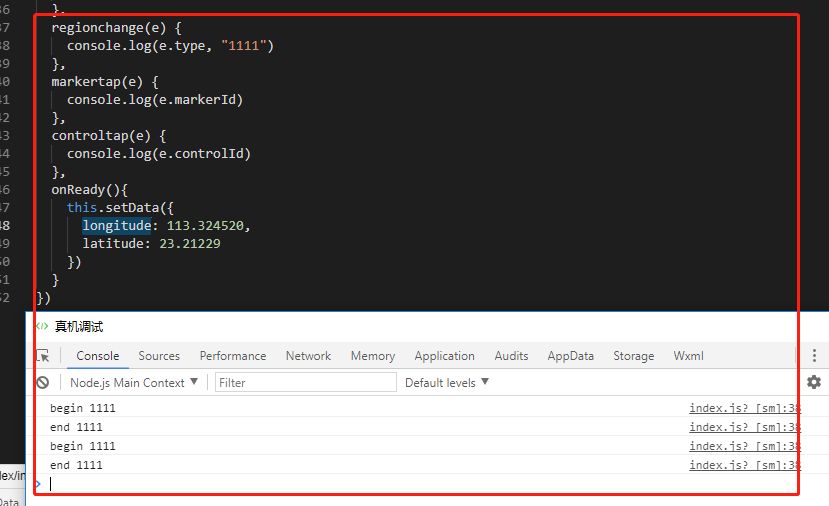Focus the console Filter input field
This screenshot has width=829, height=506.
(x=306, y=382)
